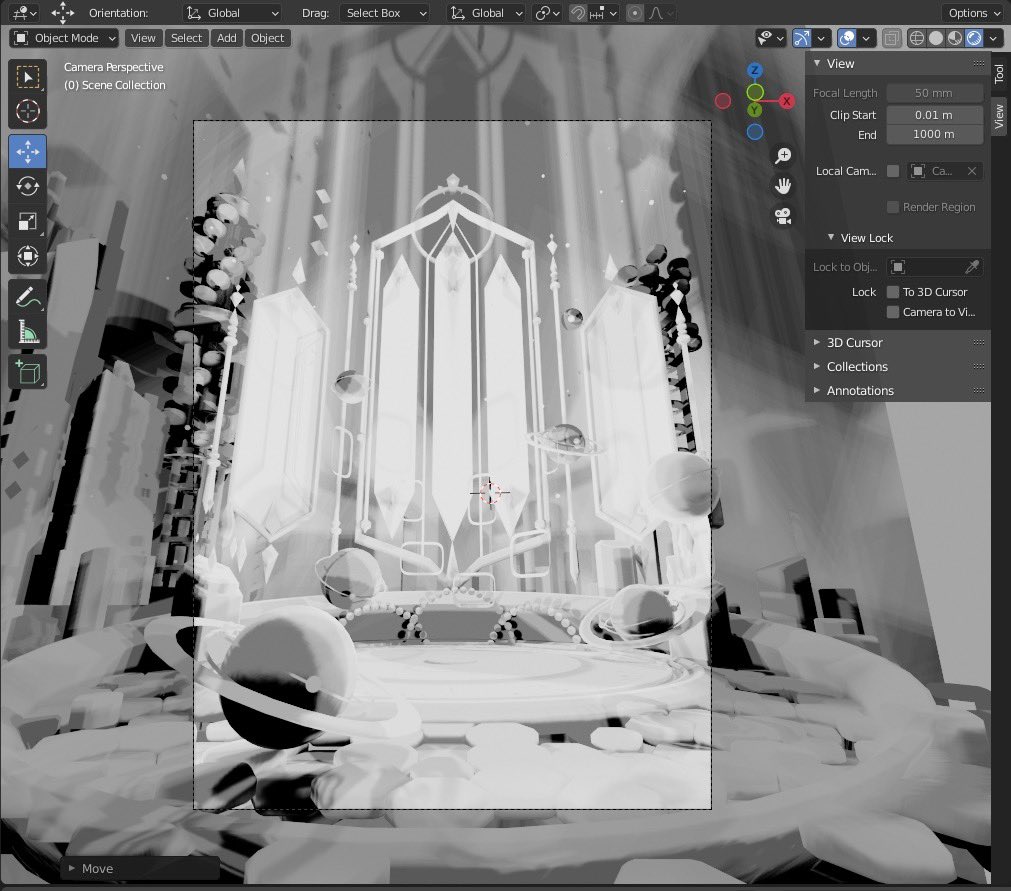Open the overlays options dropdown arrow
The width and height of the screenshot is (1011, 891).
click(866, 38)
